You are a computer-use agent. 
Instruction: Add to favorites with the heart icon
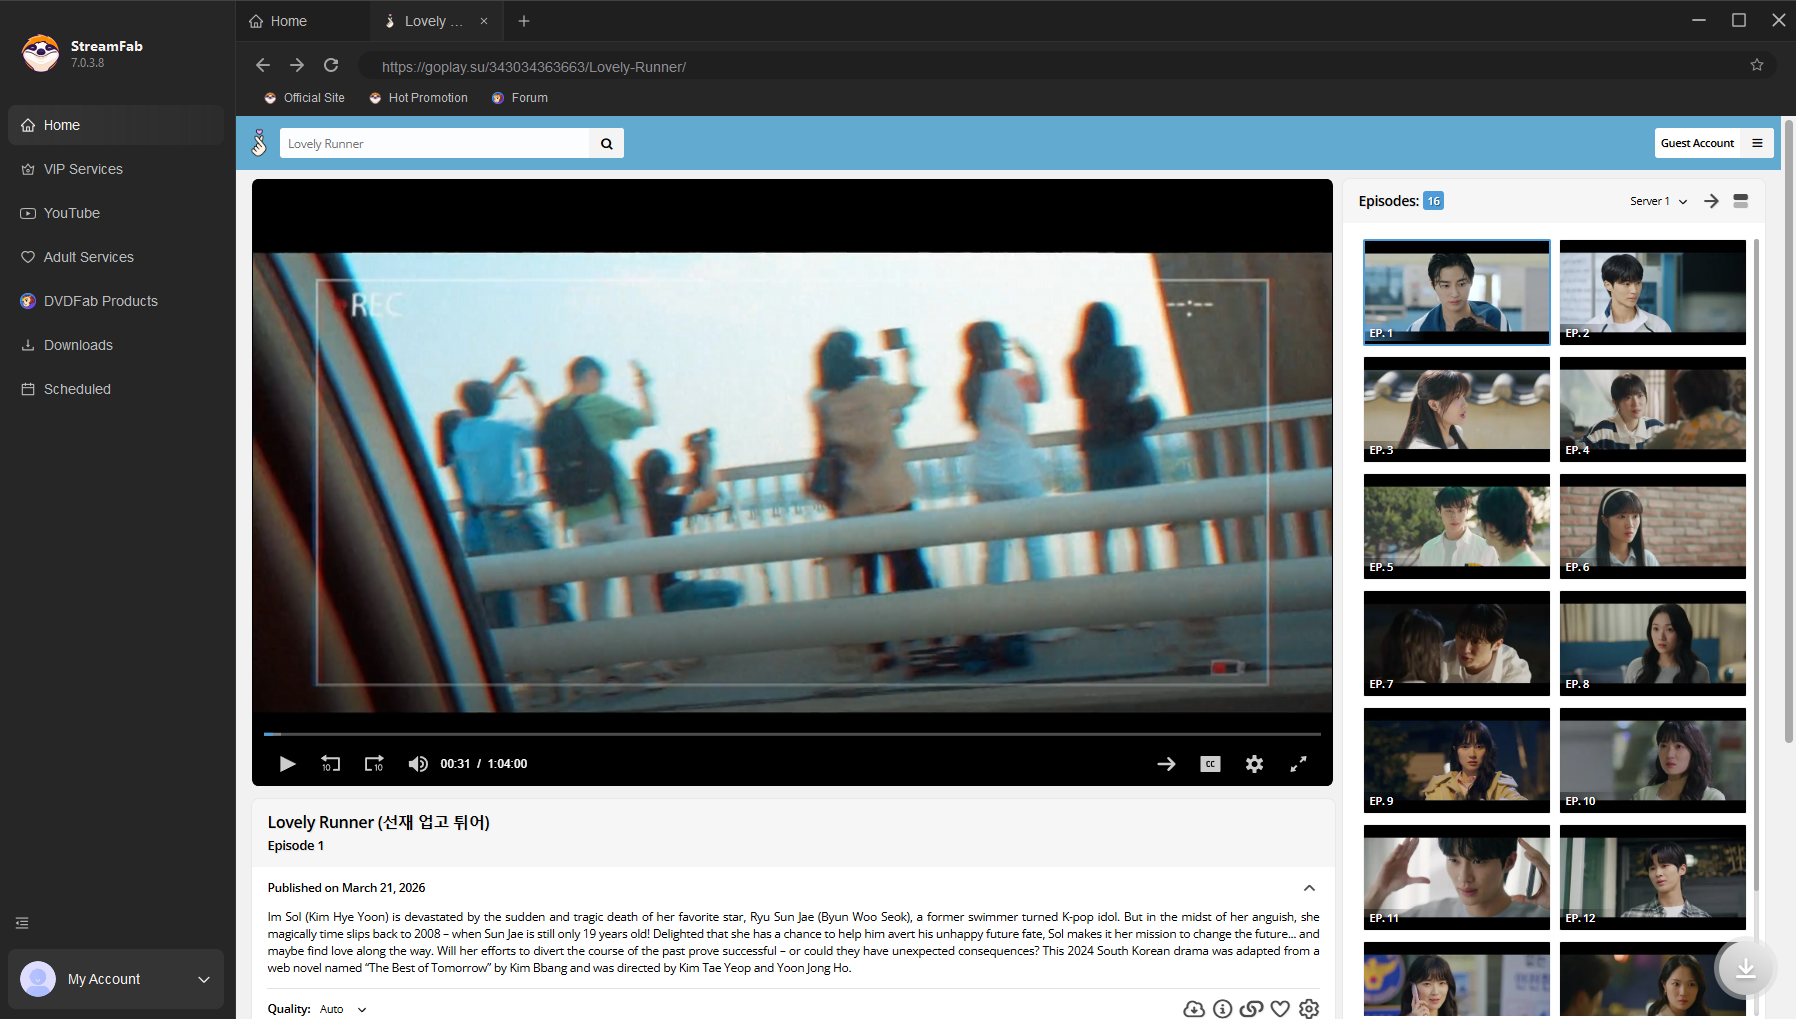pyautogui.click(x=1280, y=1009)
